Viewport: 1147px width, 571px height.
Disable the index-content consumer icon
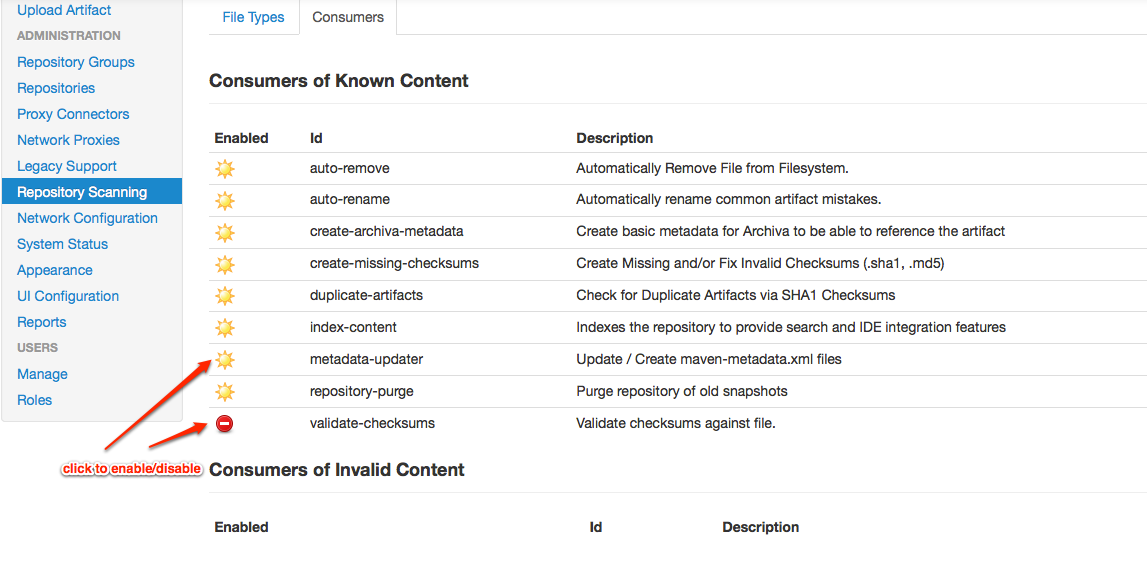(x=225, y=328)
